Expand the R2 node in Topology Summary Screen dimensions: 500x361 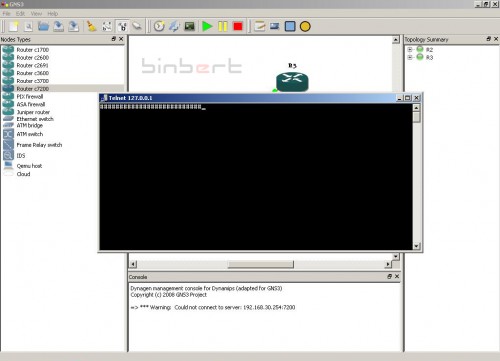click(x=410, y=50)
